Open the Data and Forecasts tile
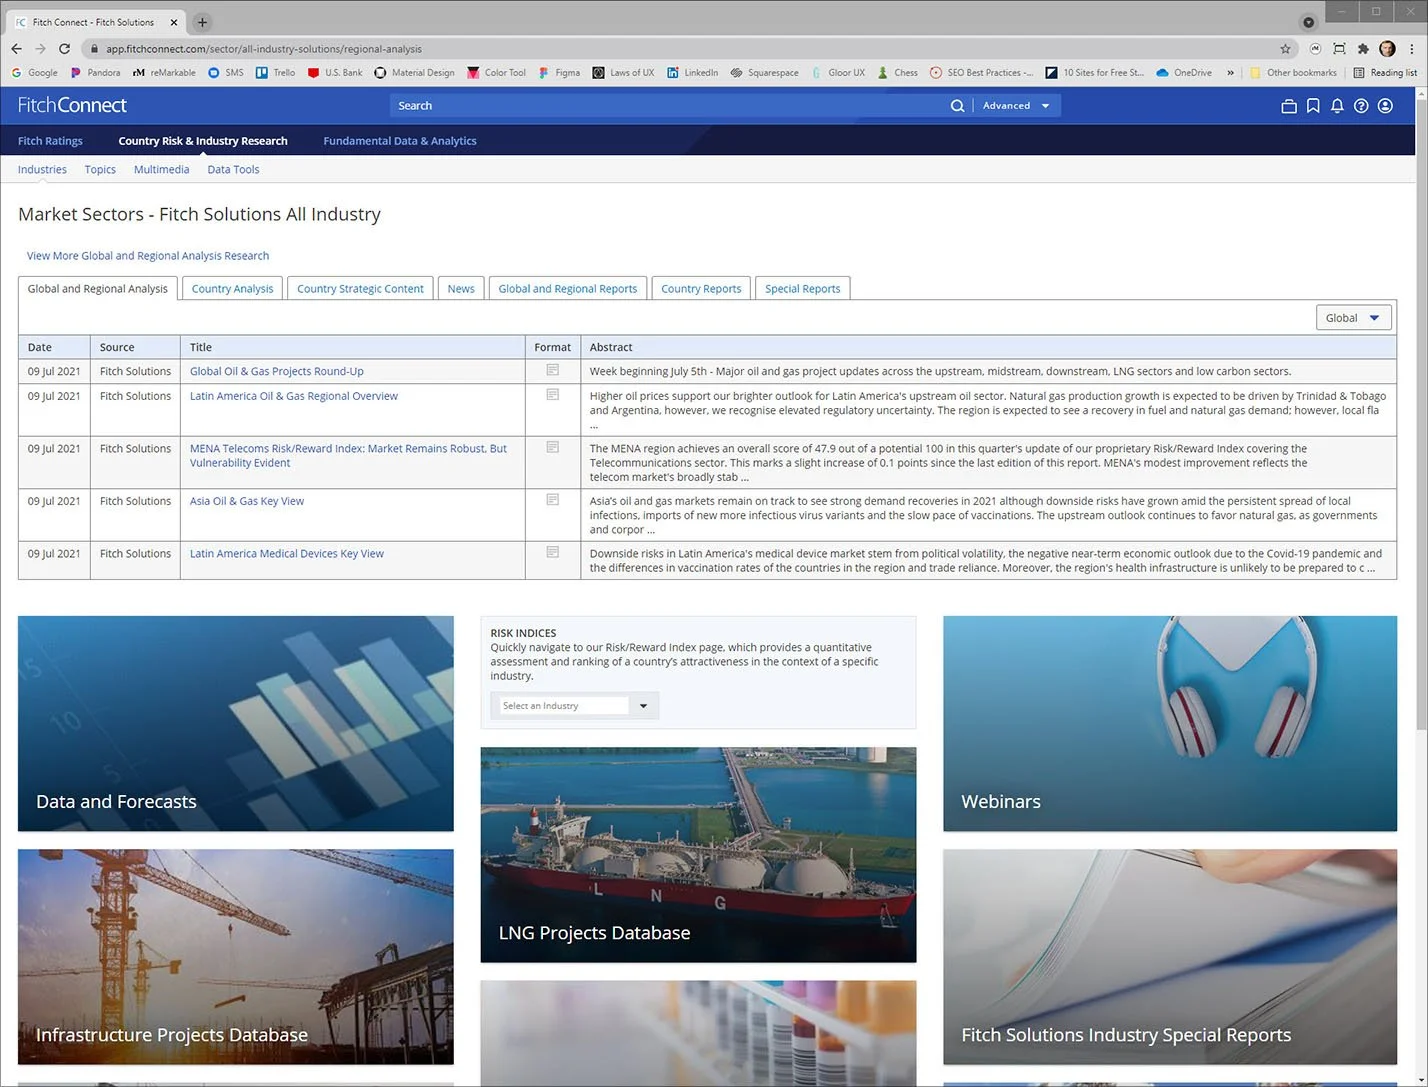 click(x=236, y=723)
